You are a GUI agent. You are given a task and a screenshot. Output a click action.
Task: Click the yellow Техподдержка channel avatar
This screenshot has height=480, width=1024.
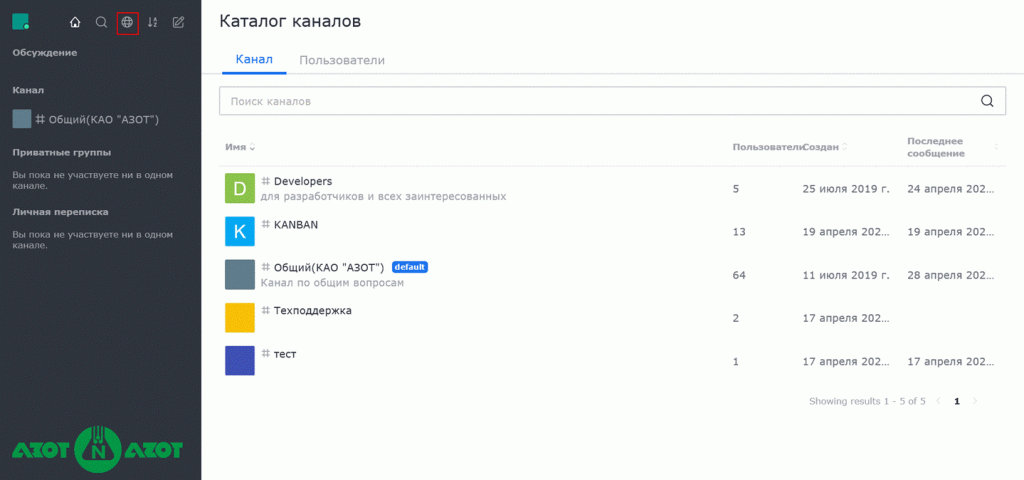240,317
